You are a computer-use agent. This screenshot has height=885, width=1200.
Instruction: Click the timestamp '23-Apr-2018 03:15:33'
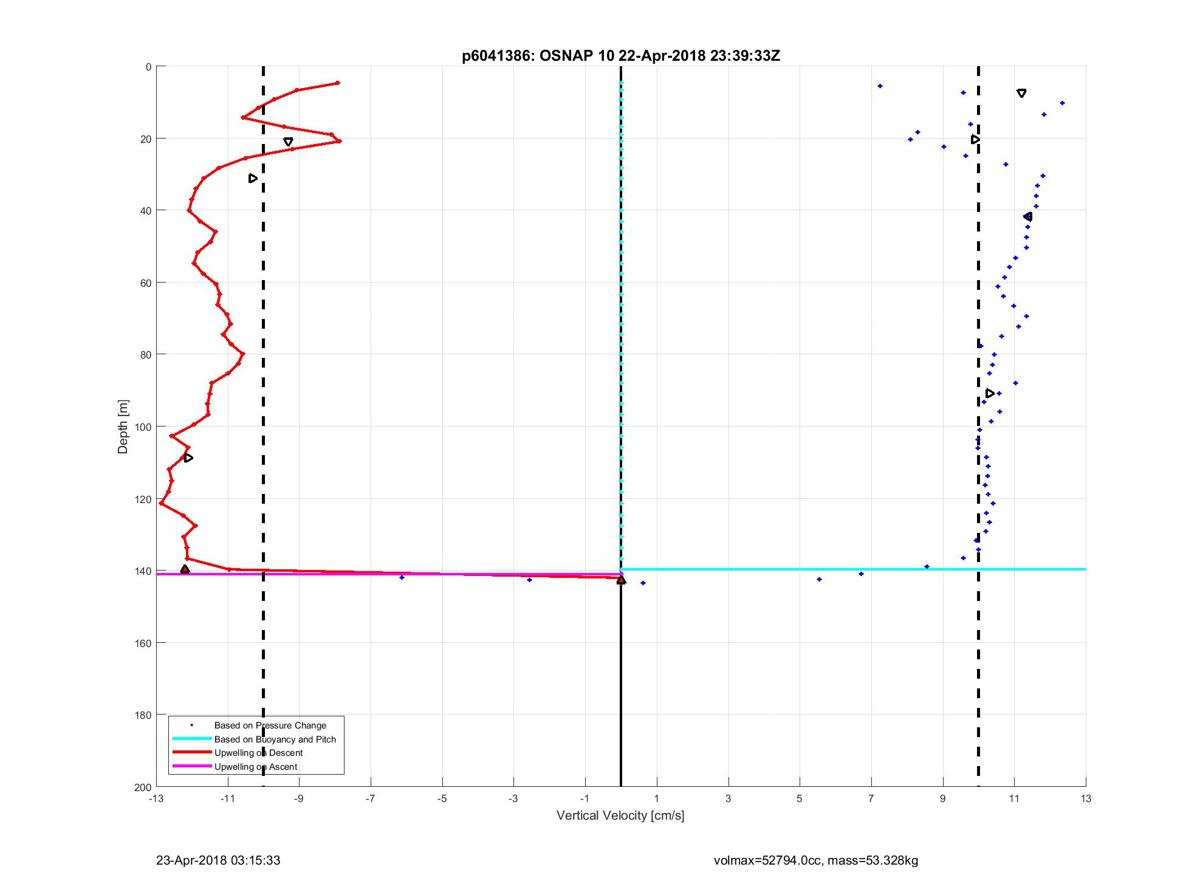pos(217,860)
